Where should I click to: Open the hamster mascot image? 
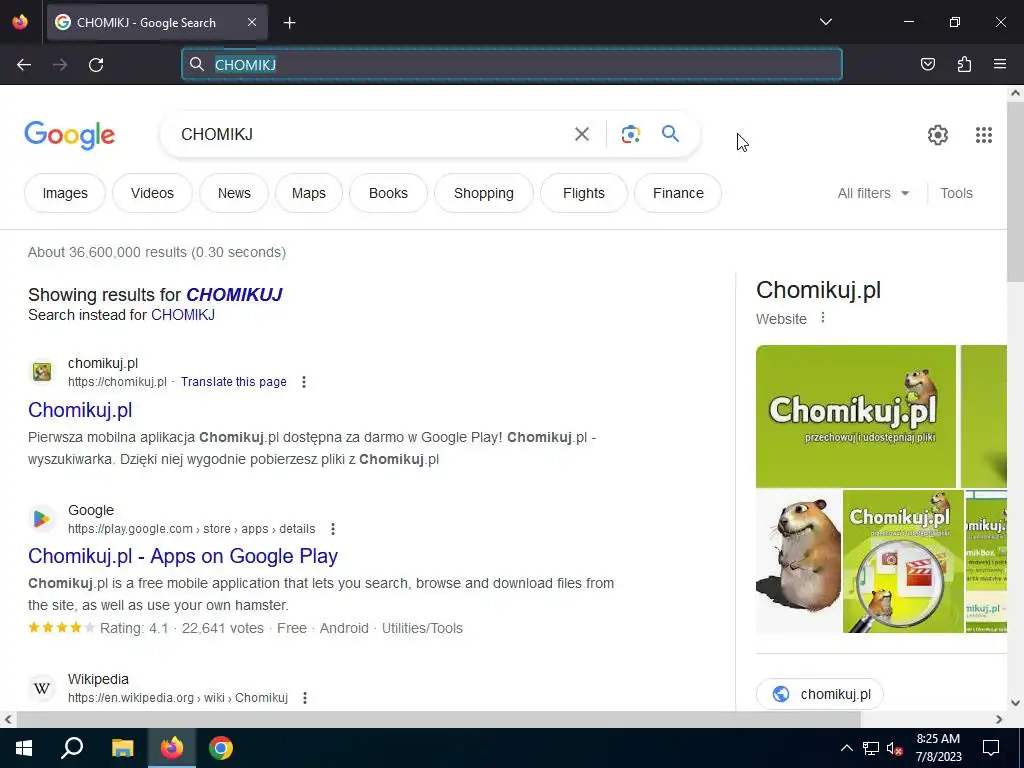[x=799, y=562]
